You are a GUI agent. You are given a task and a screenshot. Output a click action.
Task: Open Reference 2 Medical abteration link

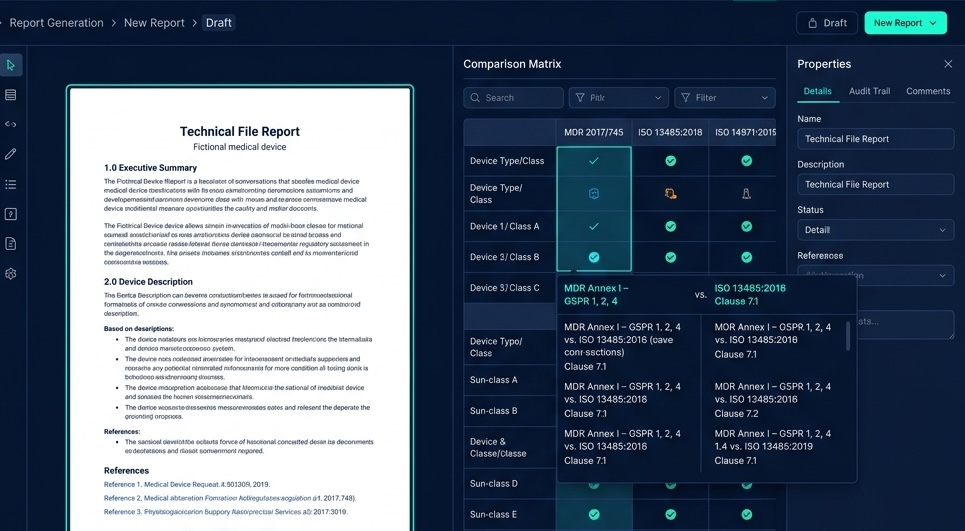(230, 498)
